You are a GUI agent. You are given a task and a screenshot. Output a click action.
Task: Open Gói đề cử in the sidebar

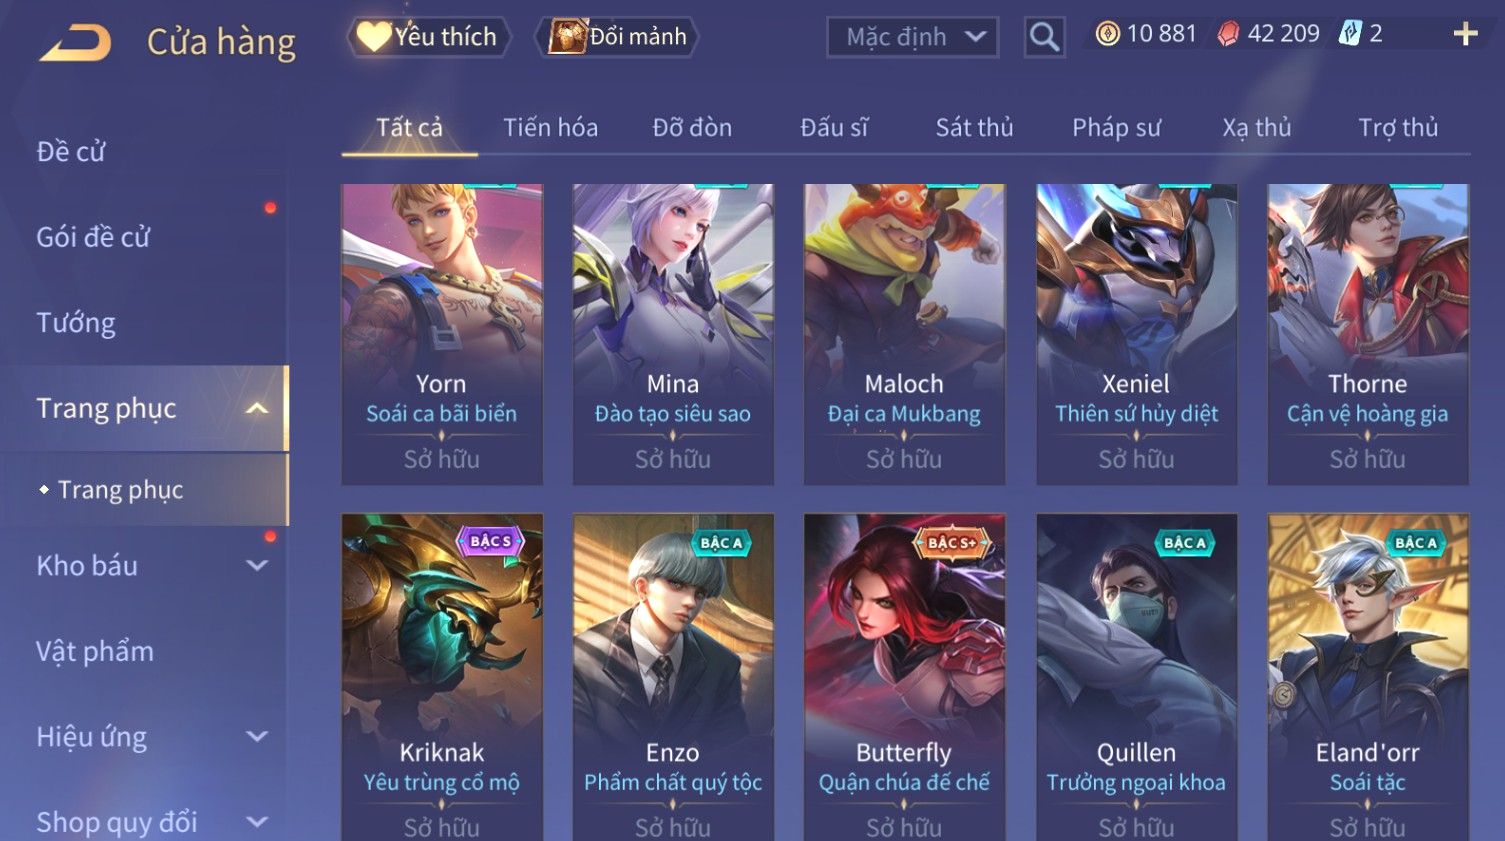[x=93, y=237]
